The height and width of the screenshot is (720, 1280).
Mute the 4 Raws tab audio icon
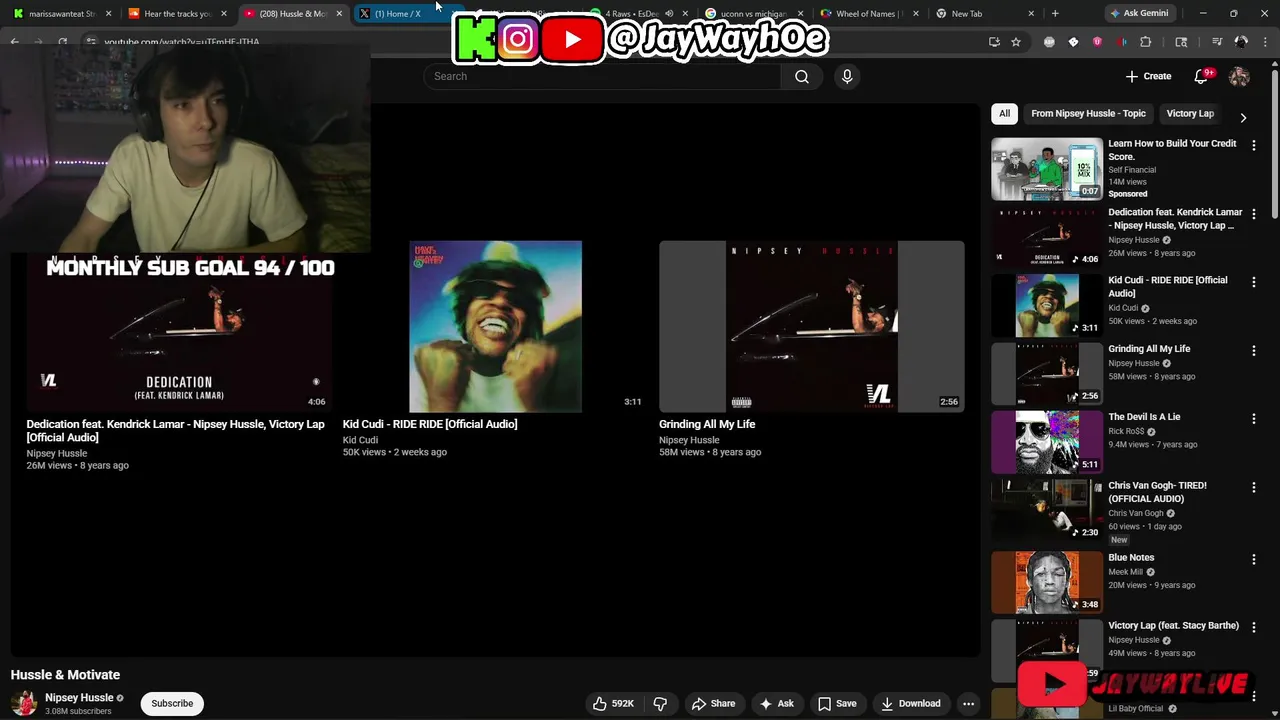[668, 14]
